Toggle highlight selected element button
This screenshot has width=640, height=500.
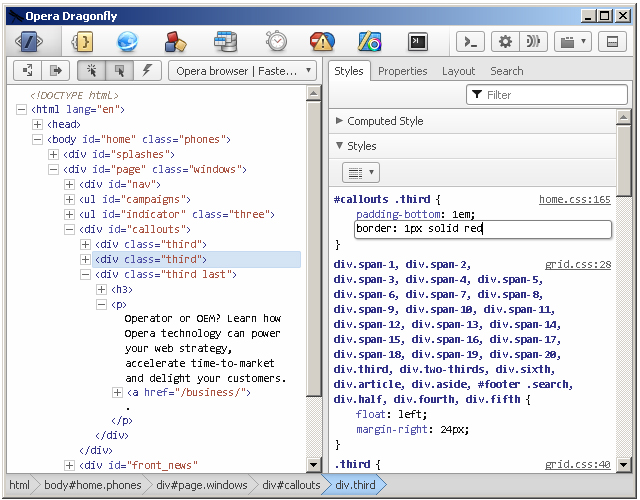119,71
